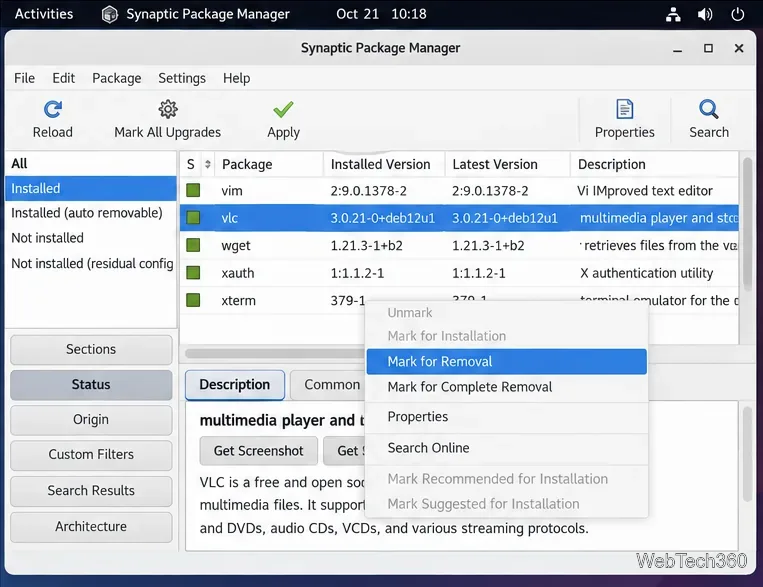Click the package list horizontal scrollbar
The width and height of the screenshot is (763, 587).
pos(275,353)
